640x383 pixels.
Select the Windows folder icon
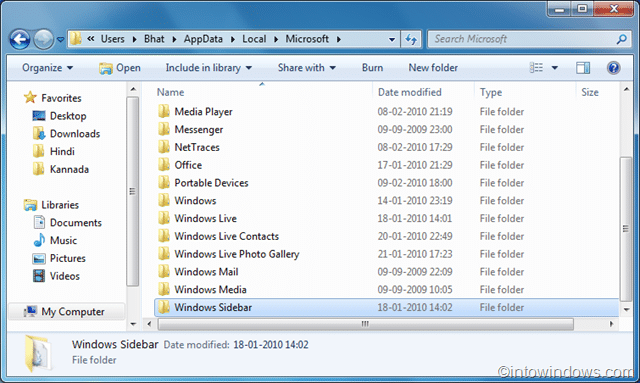164,200
